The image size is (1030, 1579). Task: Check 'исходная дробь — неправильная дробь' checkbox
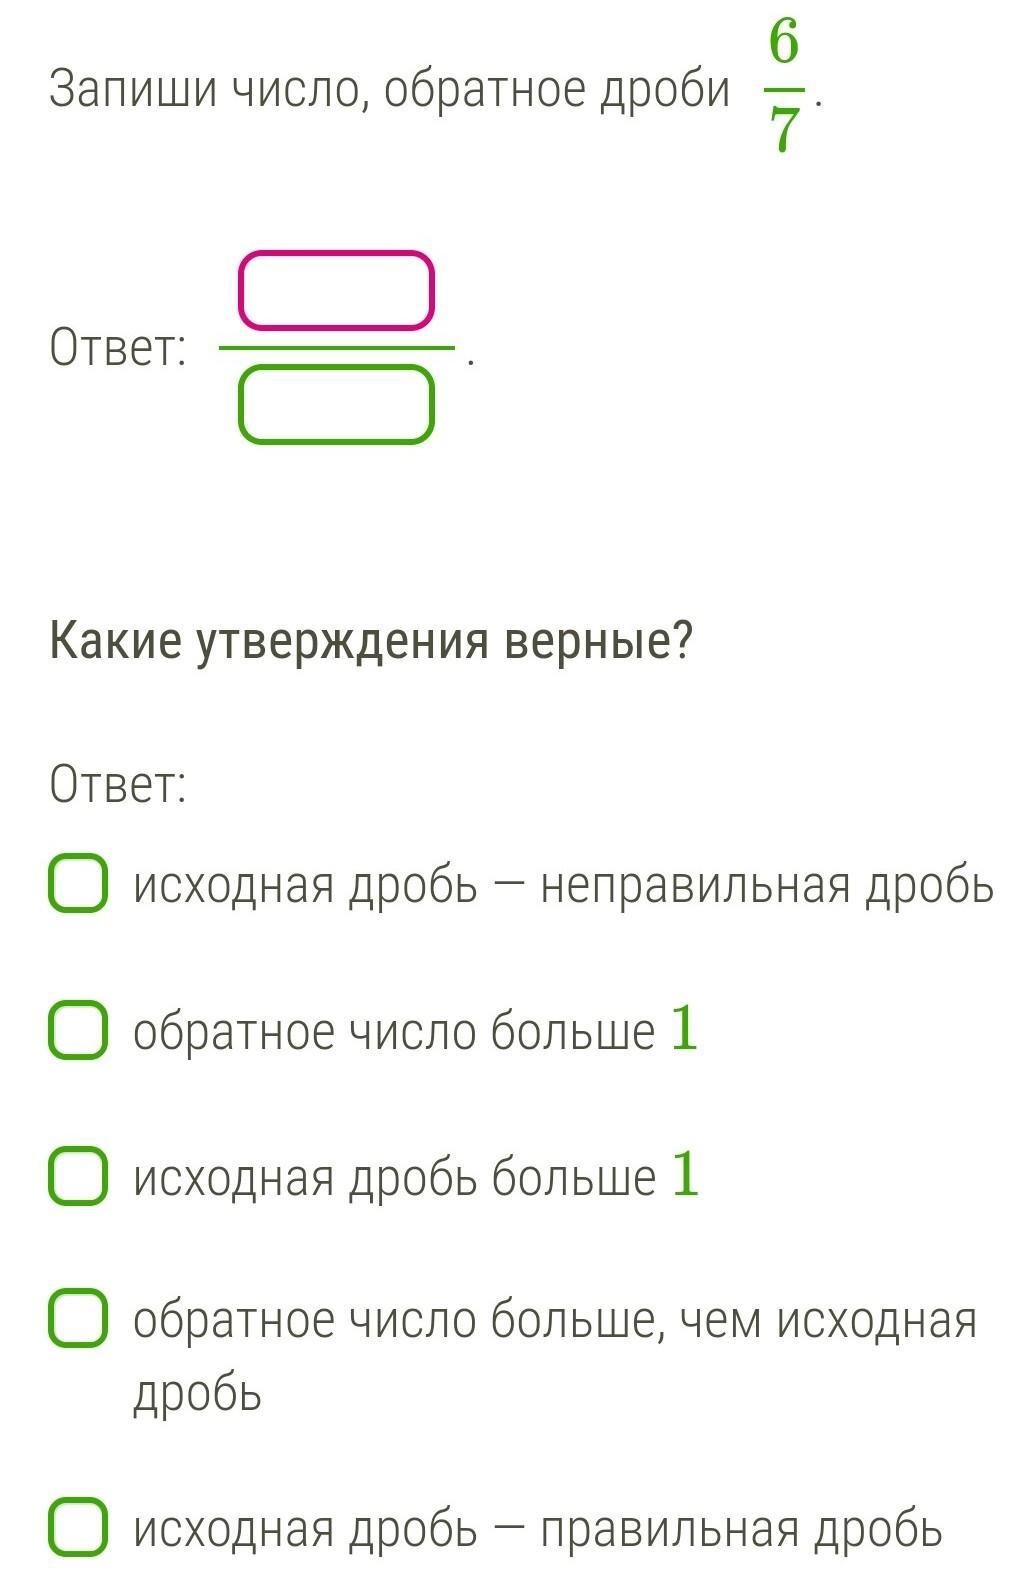(78, 883)
